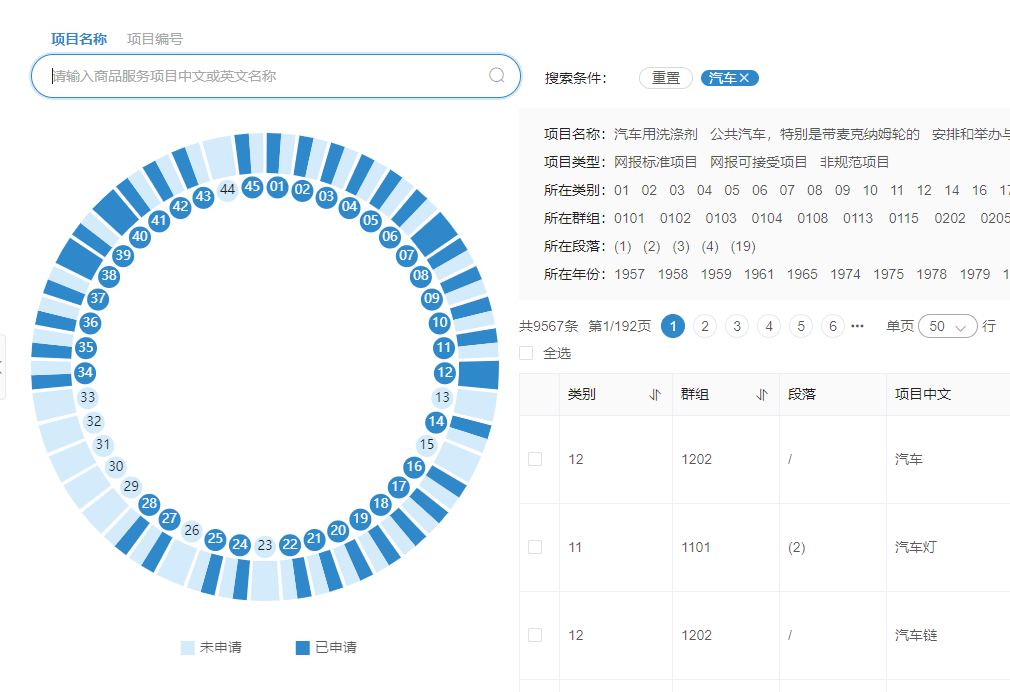Select class 30 circle on the ring
This screenshot has height=692, width=1010.
tap(116, 466)
